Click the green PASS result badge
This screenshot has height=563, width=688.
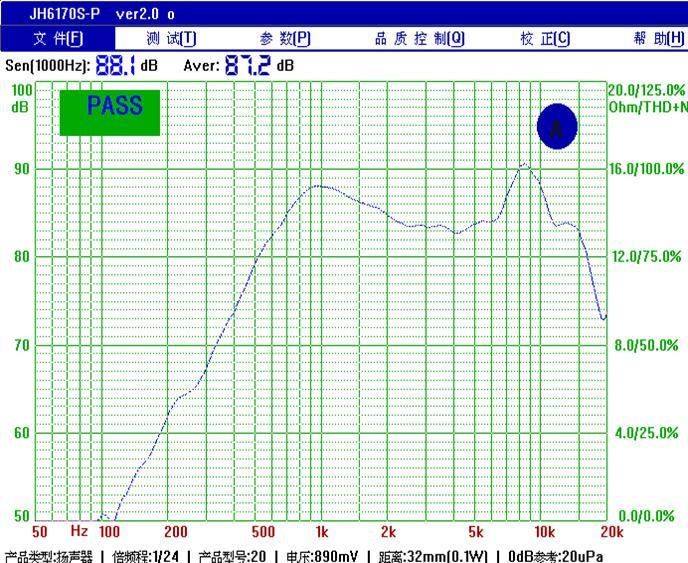pyautogui.click(x=110, y=113)
